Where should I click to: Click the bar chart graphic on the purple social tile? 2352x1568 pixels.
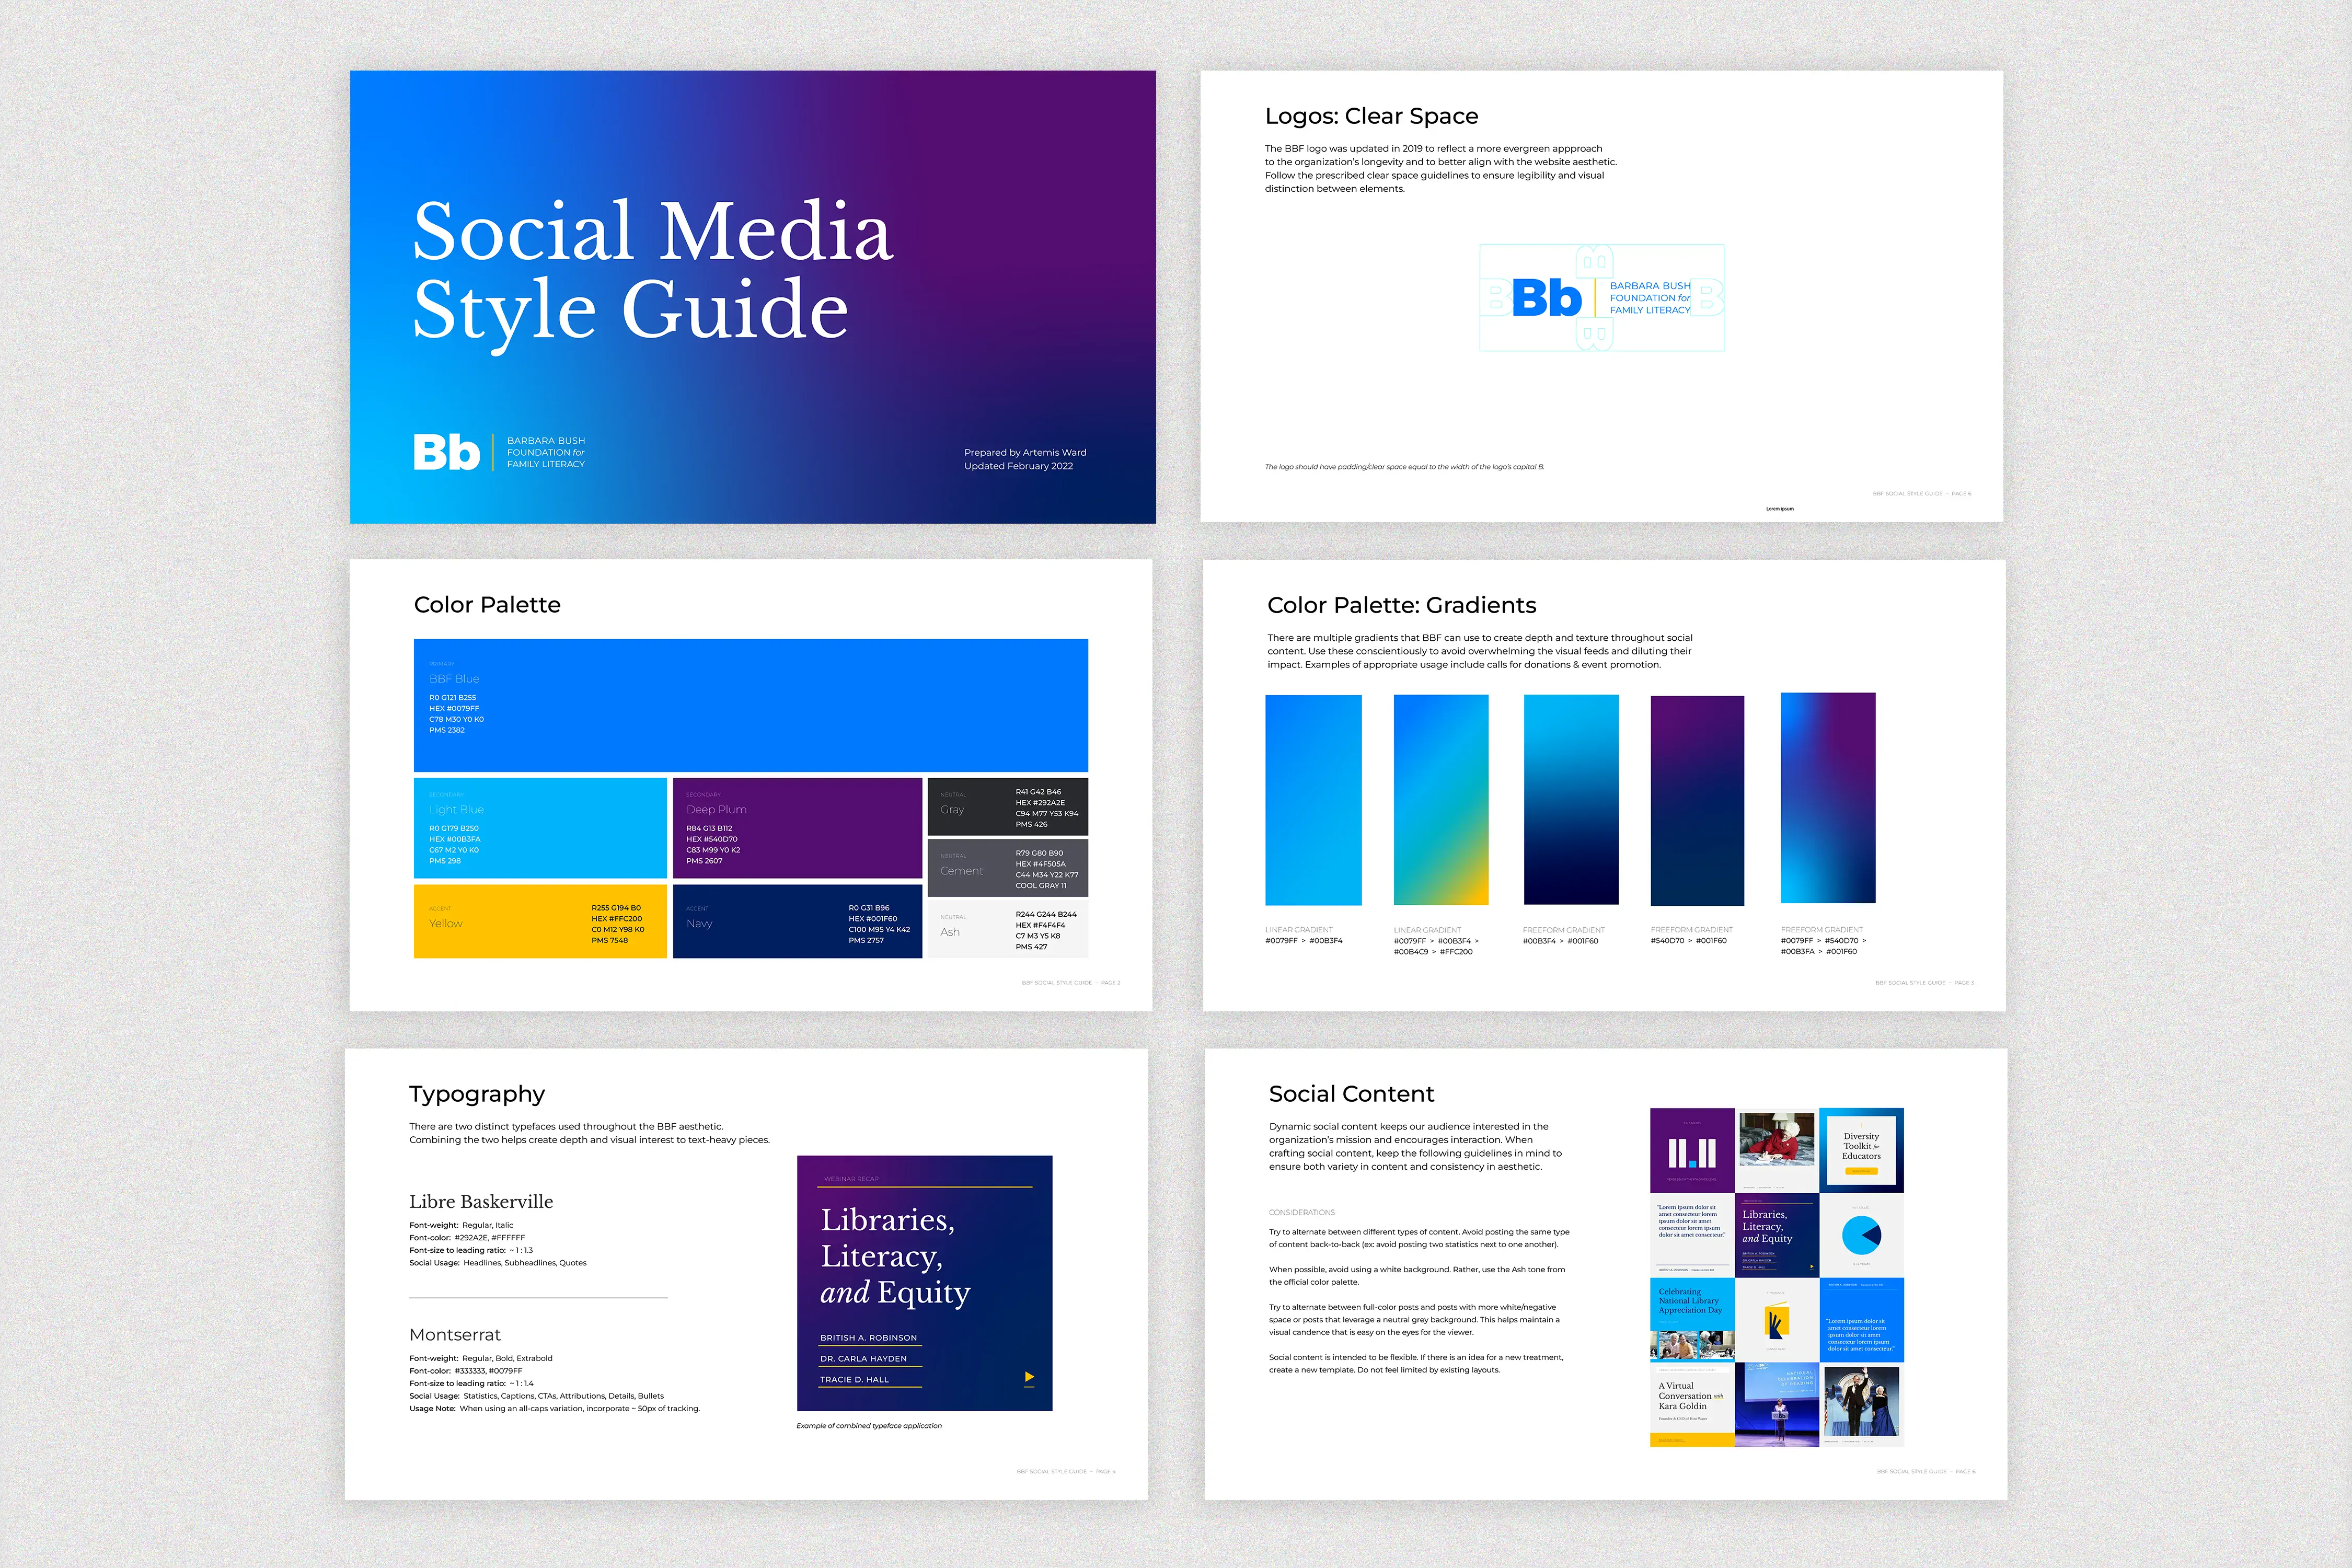[x=1692, y=1153]
